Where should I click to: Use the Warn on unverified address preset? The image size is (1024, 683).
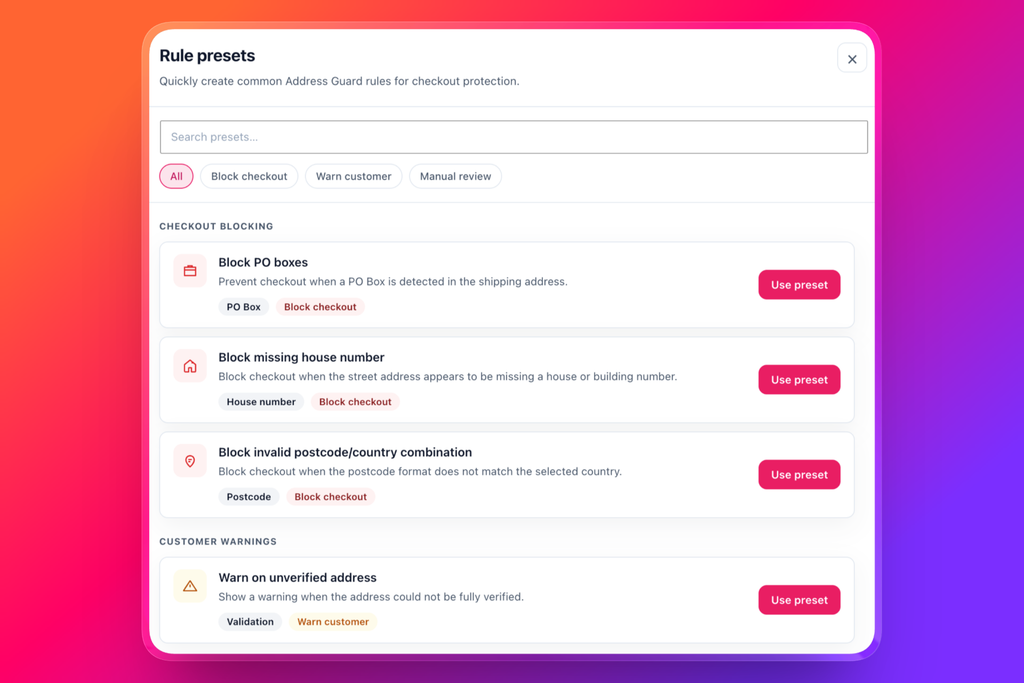(x=799, y=600)
